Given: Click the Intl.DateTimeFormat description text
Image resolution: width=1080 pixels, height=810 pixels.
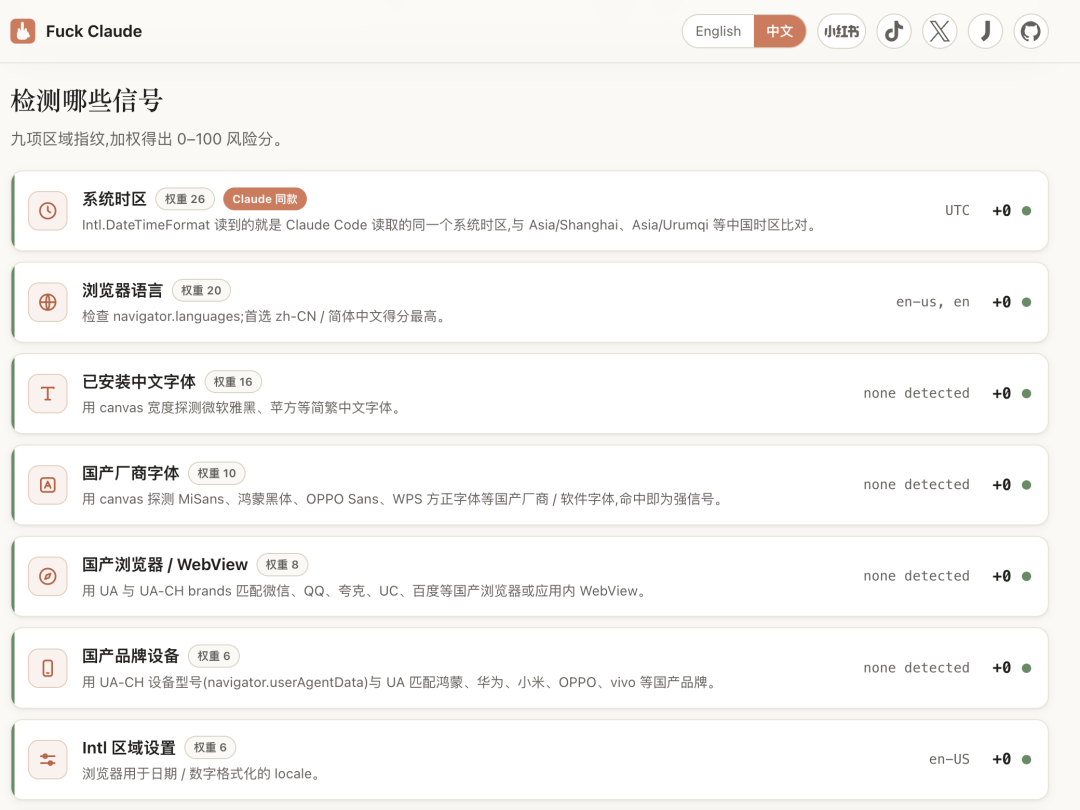Looking at the screenshot, I should point(450,225).
